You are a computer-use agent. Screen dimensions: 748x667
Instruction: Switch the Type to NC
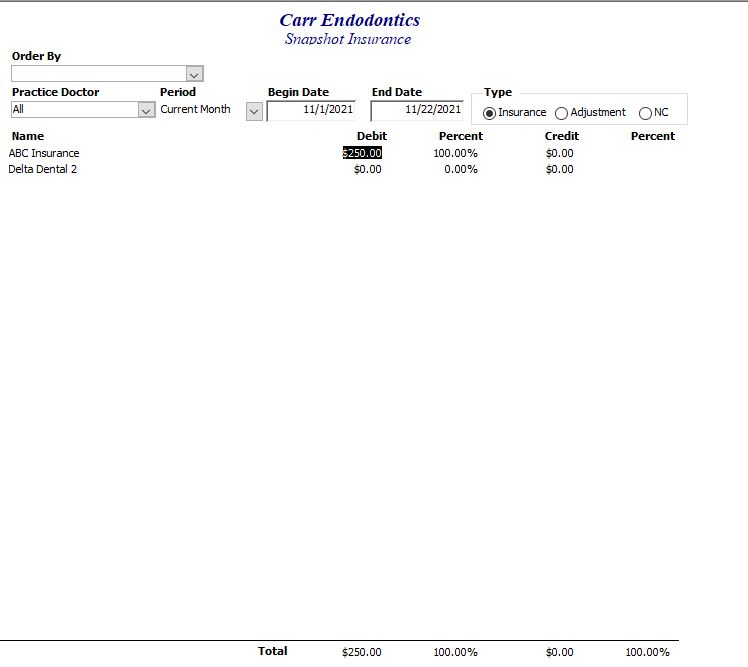click(645, 113)
